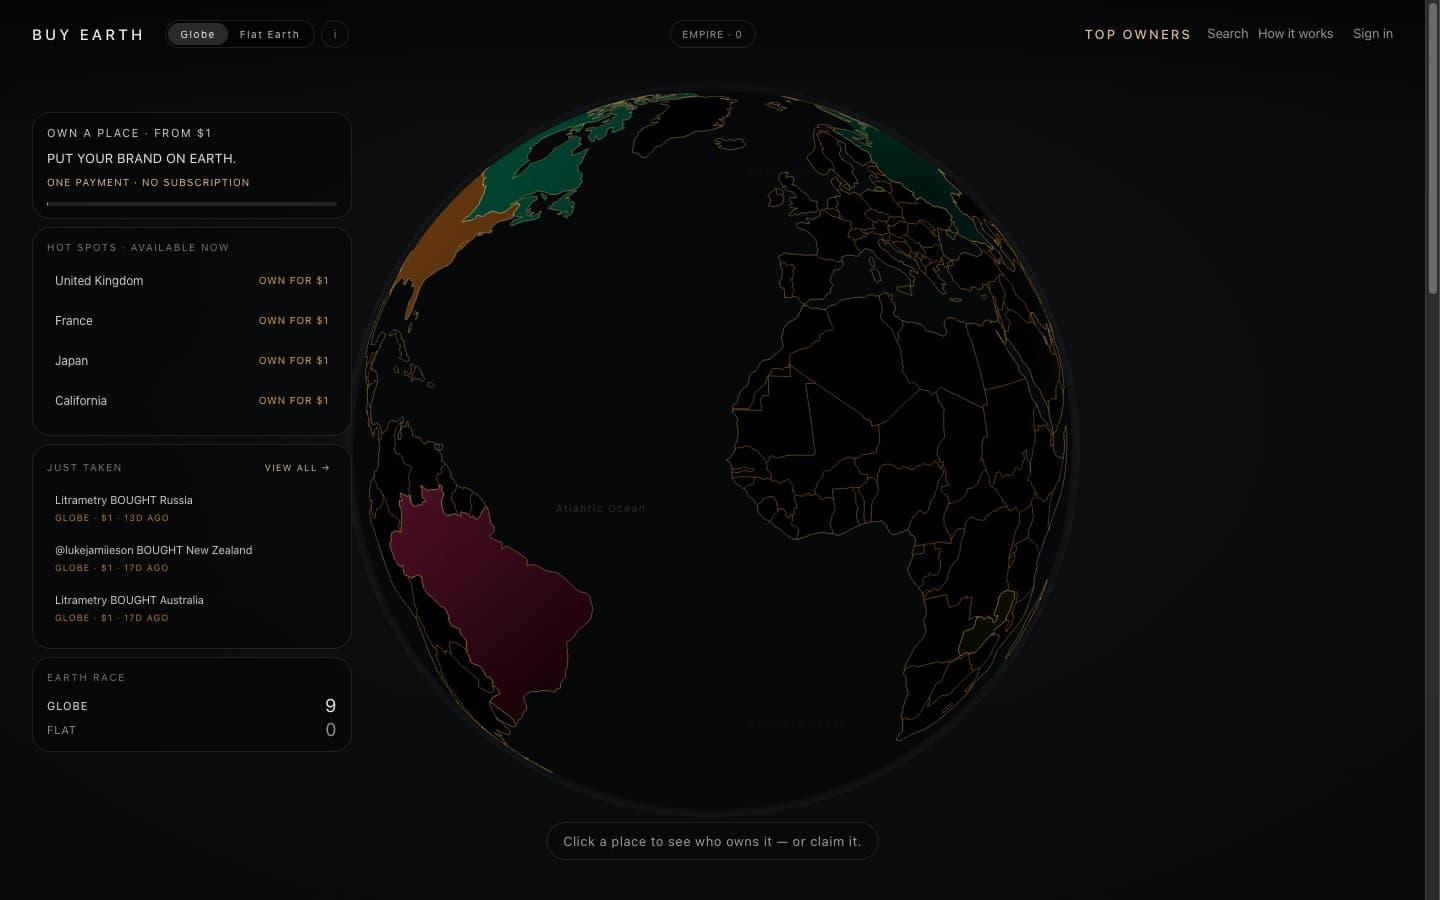Own Japan for $1
Viewport: 1440px width, 900px height.
(x=293, y=361)
